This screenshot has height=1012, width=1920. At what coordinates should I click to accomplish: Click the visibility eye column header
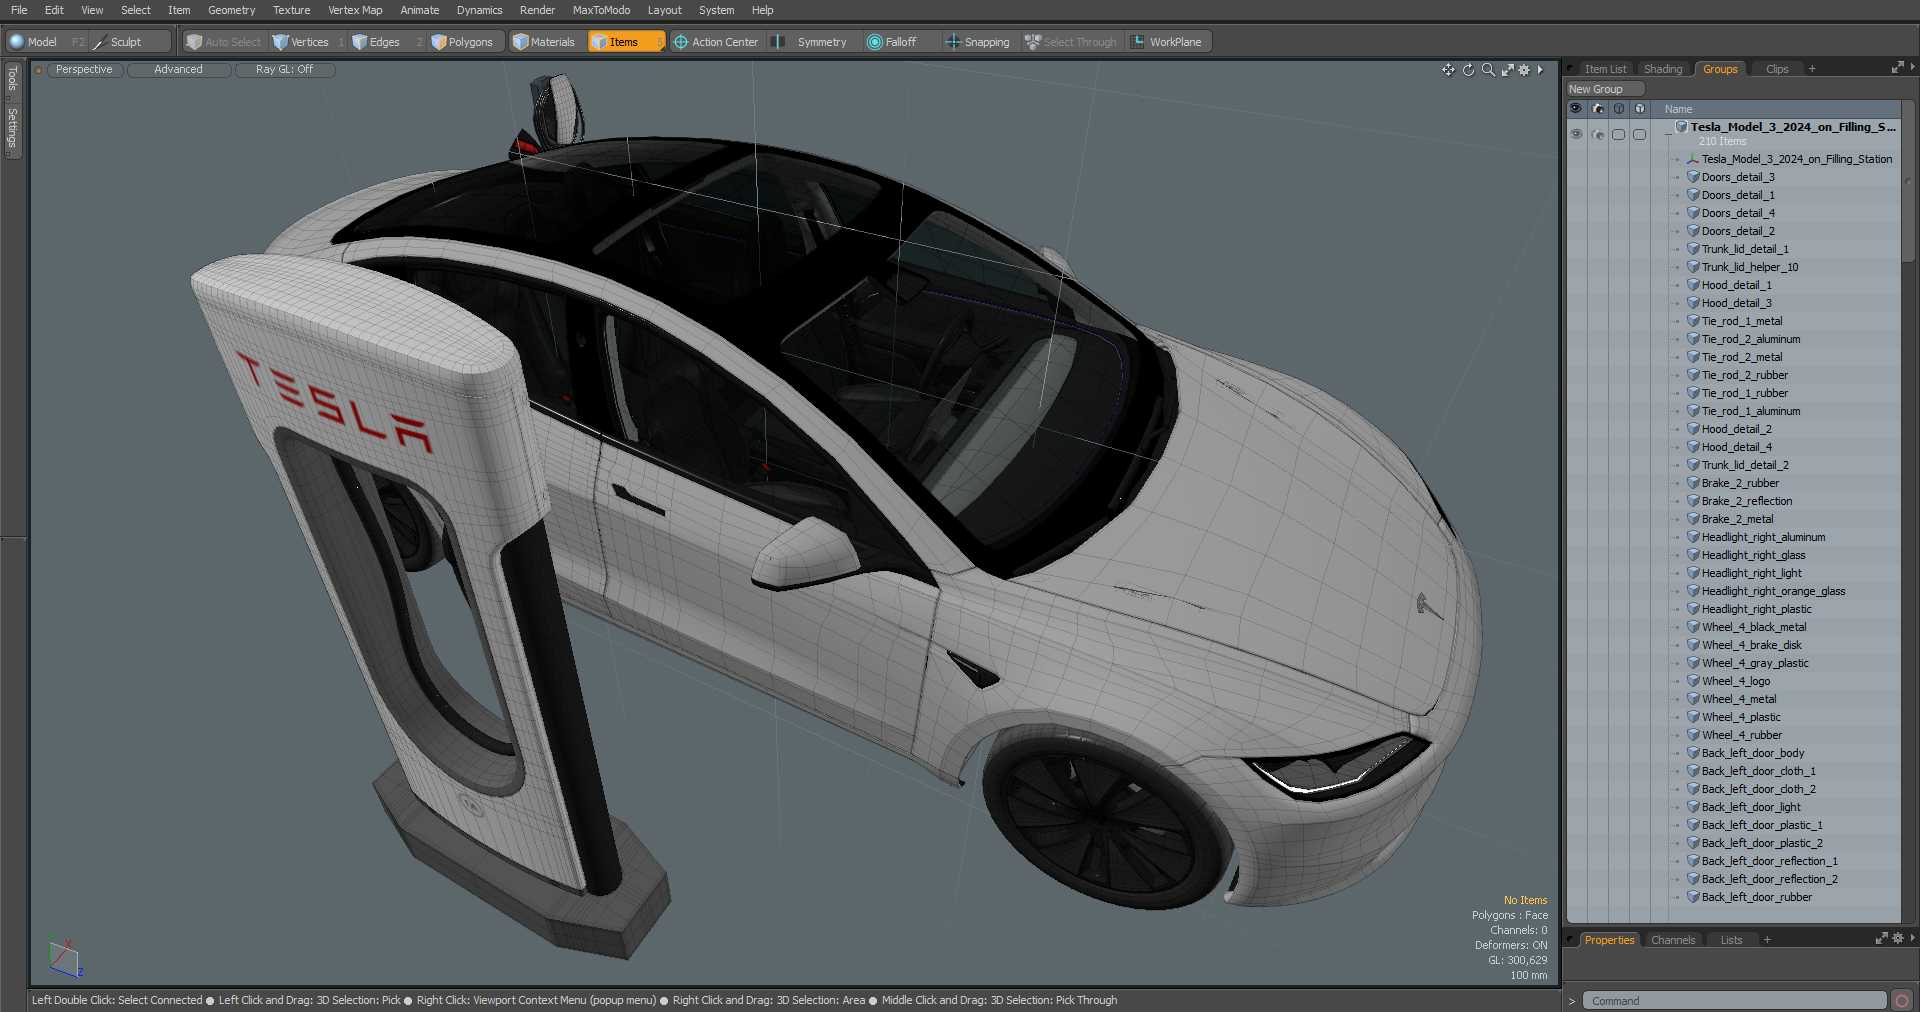1576,109
